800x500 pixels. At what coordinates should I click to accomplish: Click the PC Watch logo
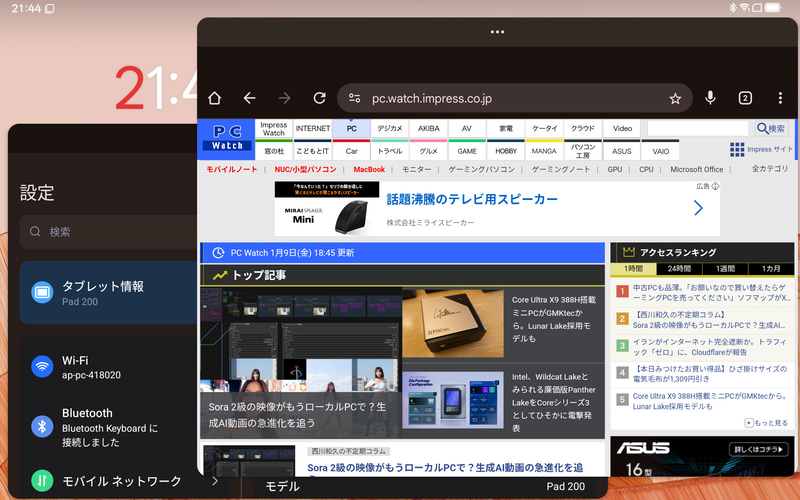tap(227, 139)
